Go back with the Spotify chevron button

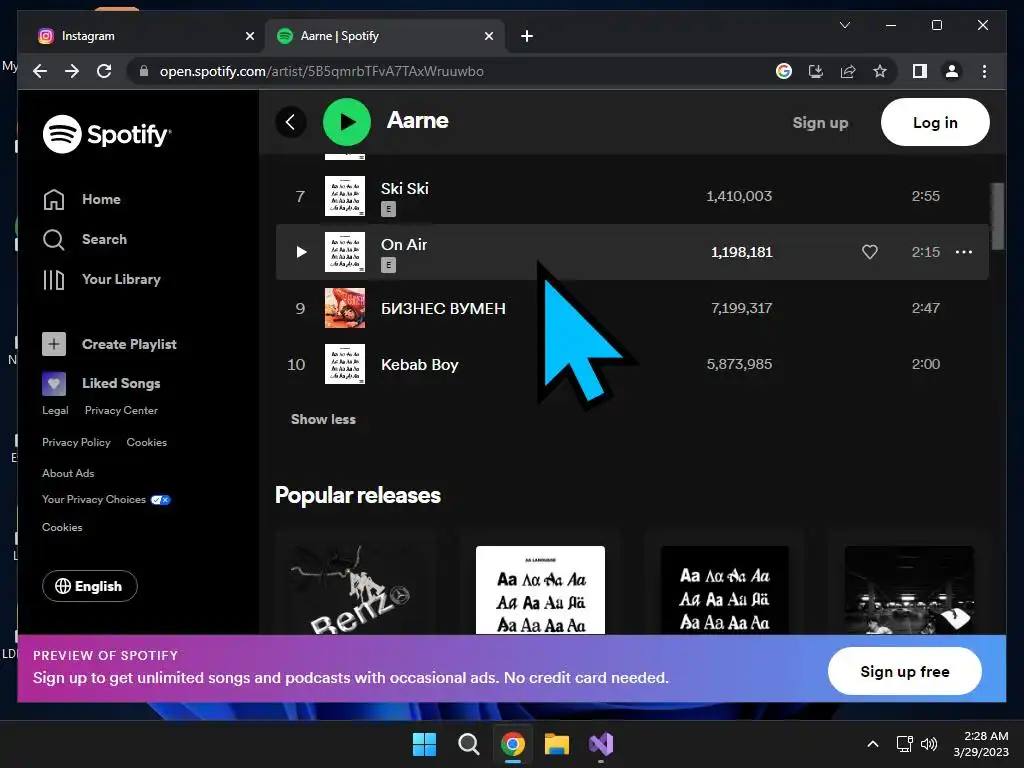[291, 122]
